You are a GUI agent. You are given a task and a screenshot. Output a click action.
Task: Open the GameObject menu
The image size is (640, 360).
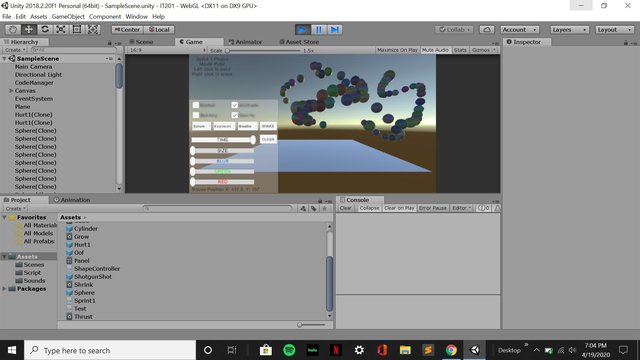[x=68, y=17]
